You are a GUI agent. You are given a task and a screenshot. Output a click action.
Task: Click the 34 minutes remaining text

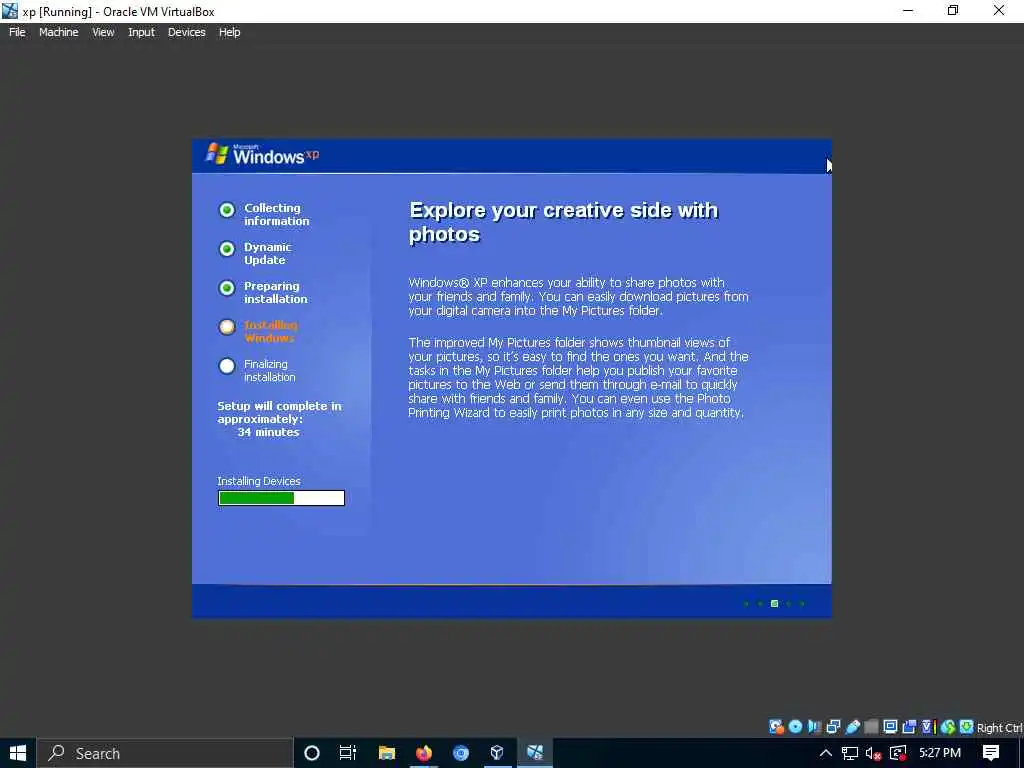(268, 432)
